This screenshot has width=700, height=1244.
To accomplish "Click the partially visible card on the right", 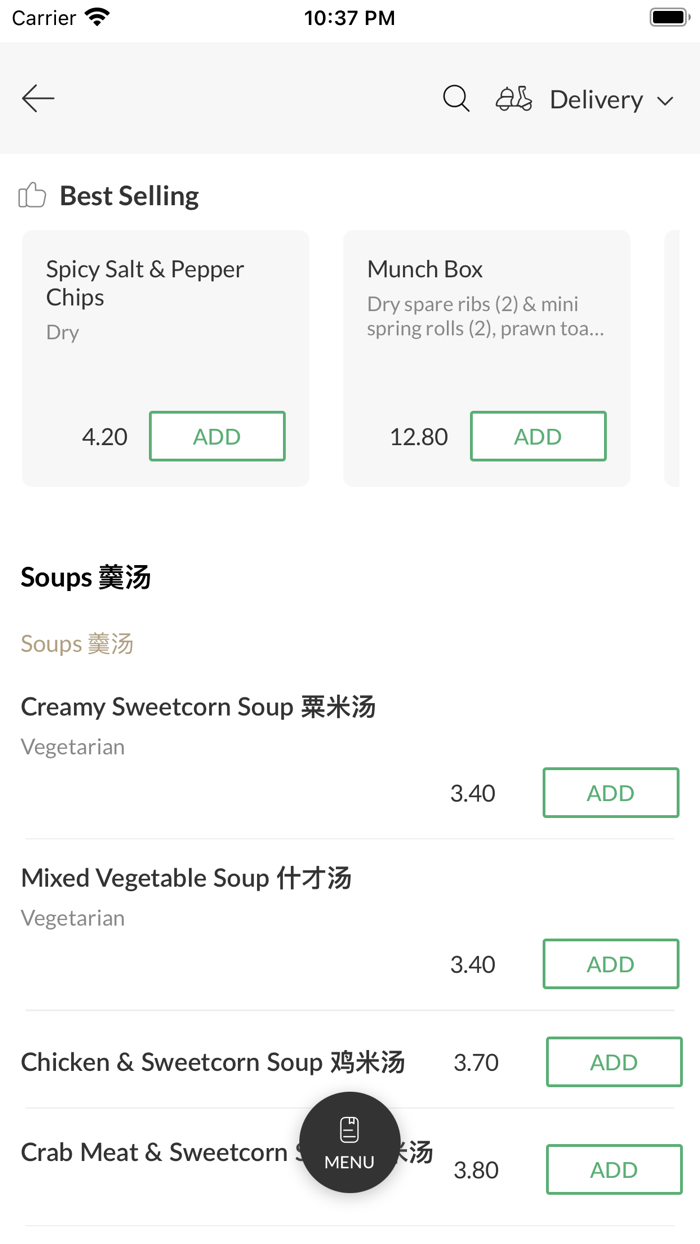I will [684, 357].
